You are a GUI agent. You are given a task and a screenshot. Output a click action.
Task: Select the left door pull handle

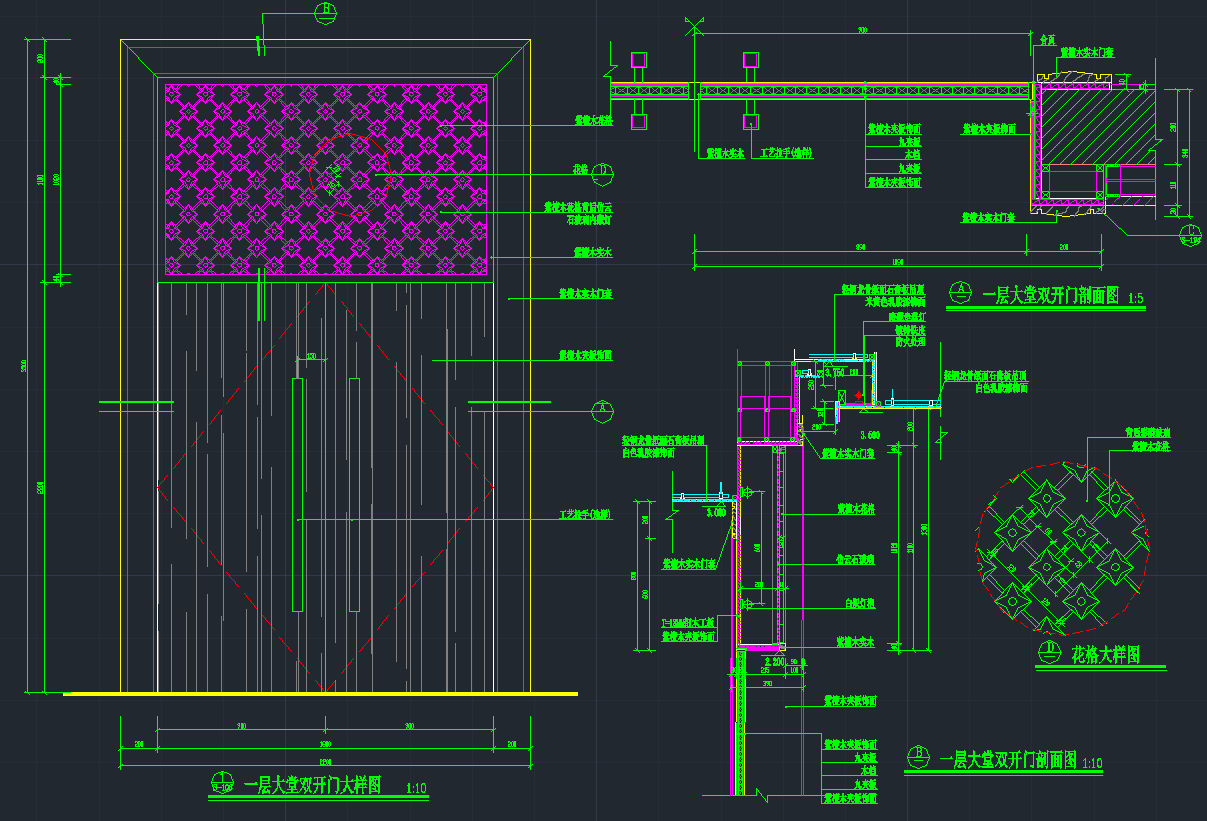pos(297,495)
